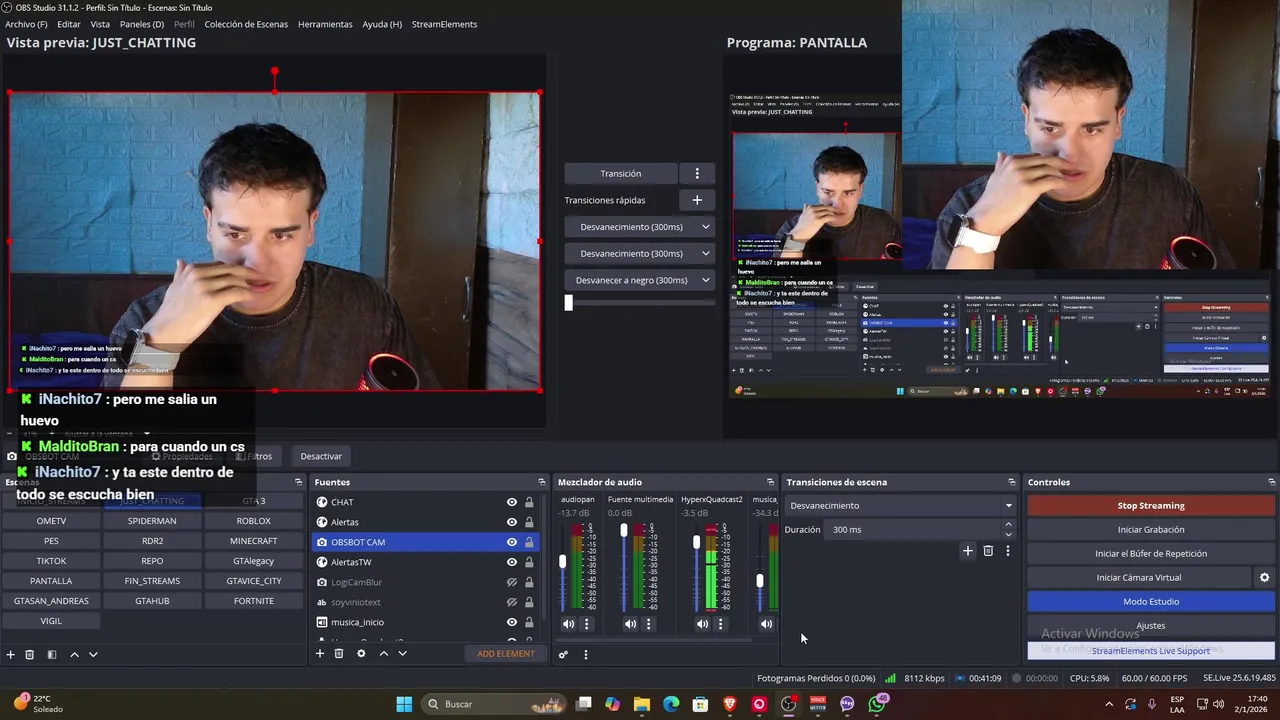Image resolution: width=1280 pixels, height=720 pixels.
Task: Click transition T-bar slider handle
Action: (569, 303)
